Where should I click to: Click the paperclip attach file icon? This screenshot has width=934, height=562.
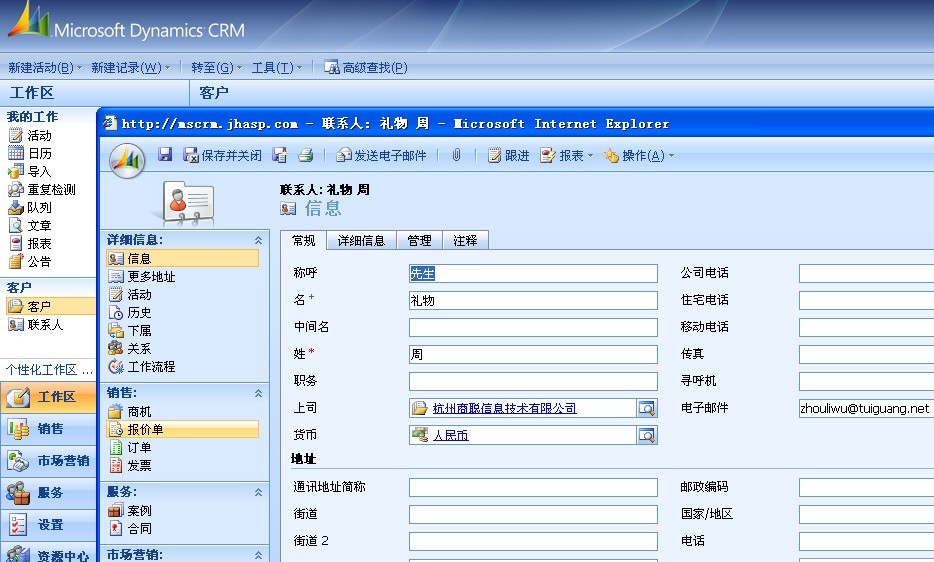point(456,156)
